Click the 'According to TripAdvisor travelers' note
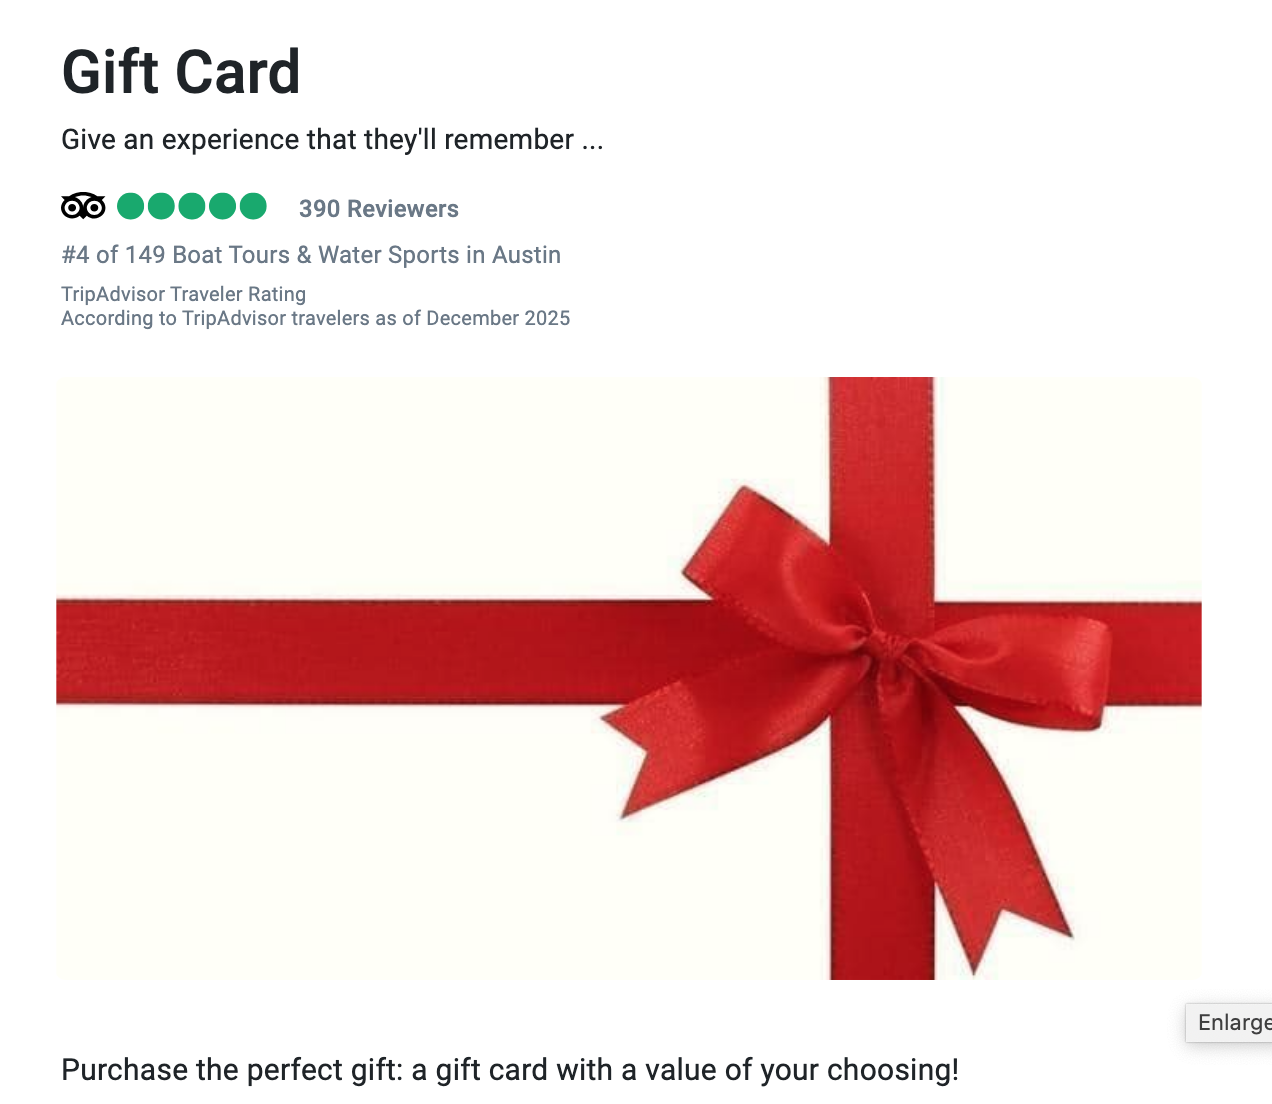The image size is (1272, 1104). pyautogui.click(x=315, y=318)
